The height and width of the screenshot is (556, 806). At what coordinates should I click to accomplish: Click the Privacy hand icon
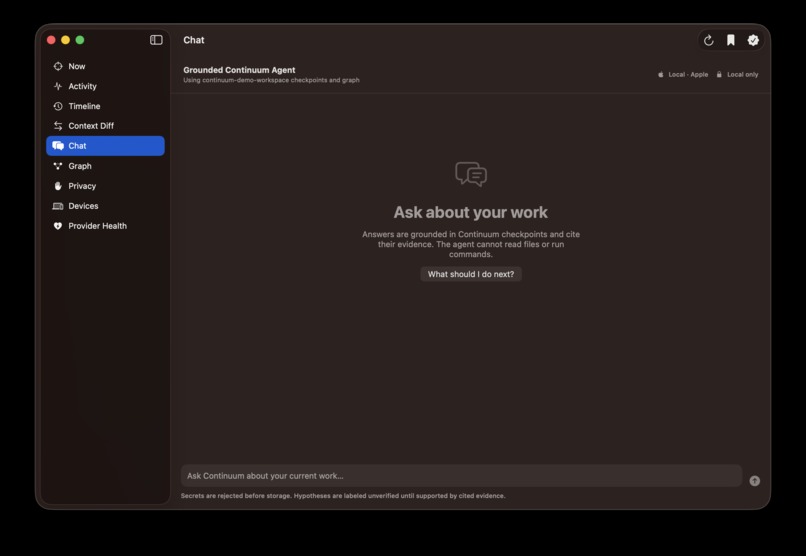pos(58,186)
